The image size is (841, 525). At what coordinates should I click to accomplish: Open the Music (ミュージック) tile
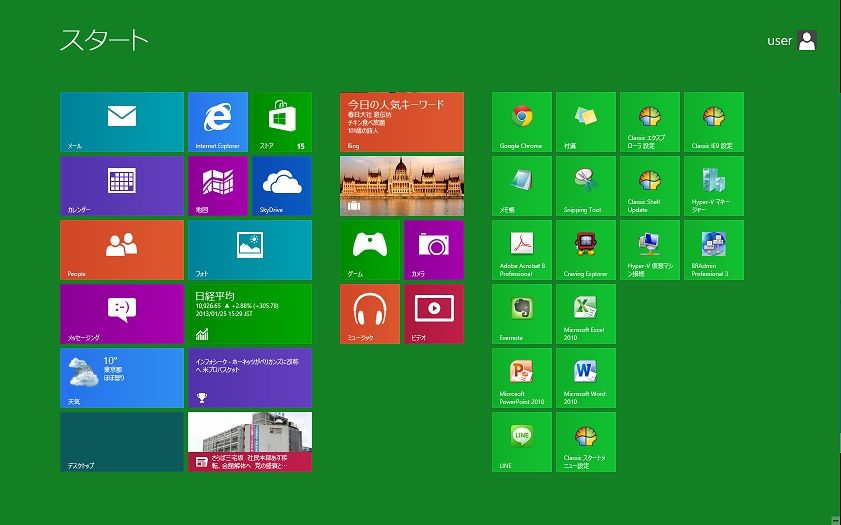(370, 314)
